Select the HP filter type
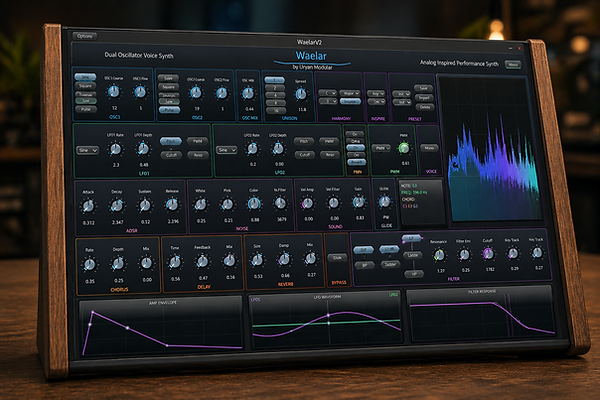Image resolution: width=600 pixels, height=400 pixels. pyautogui.click(x=414, y=274)
